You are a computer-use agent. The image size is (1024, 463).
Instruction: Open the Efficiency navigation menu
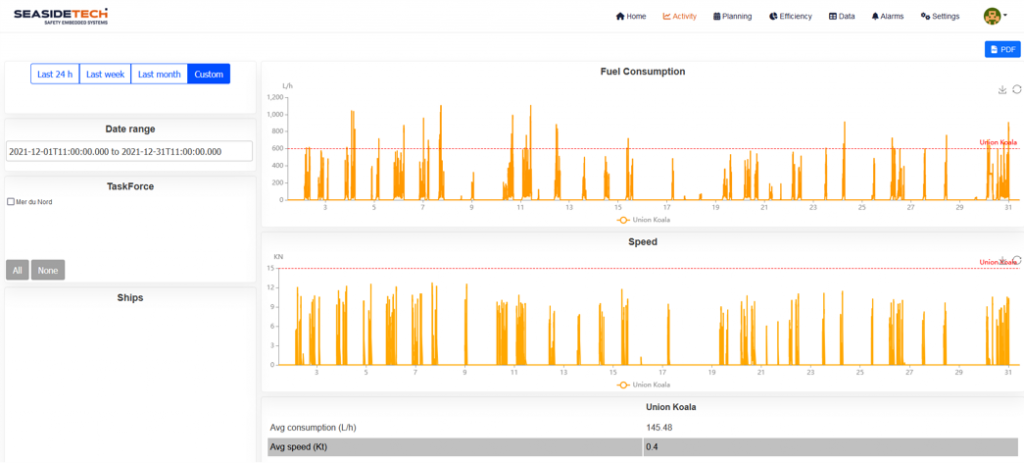click(x=790, y=16)
